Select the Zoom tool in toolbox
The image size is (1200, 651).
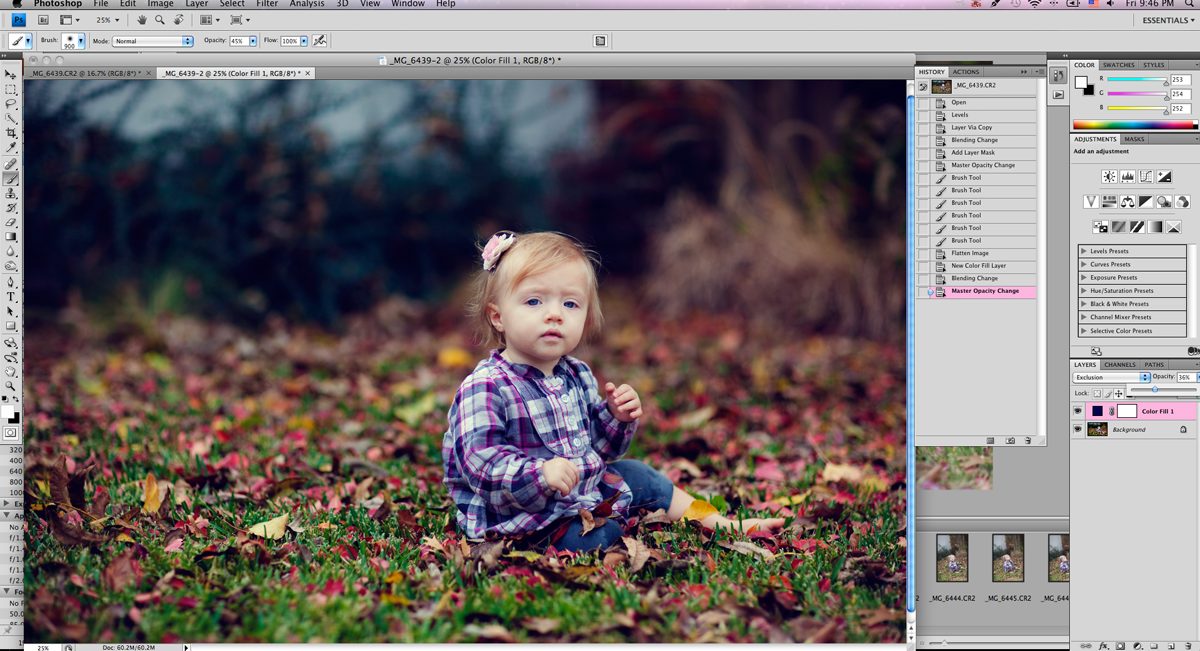pyautogui.click(x=11, y=385)
